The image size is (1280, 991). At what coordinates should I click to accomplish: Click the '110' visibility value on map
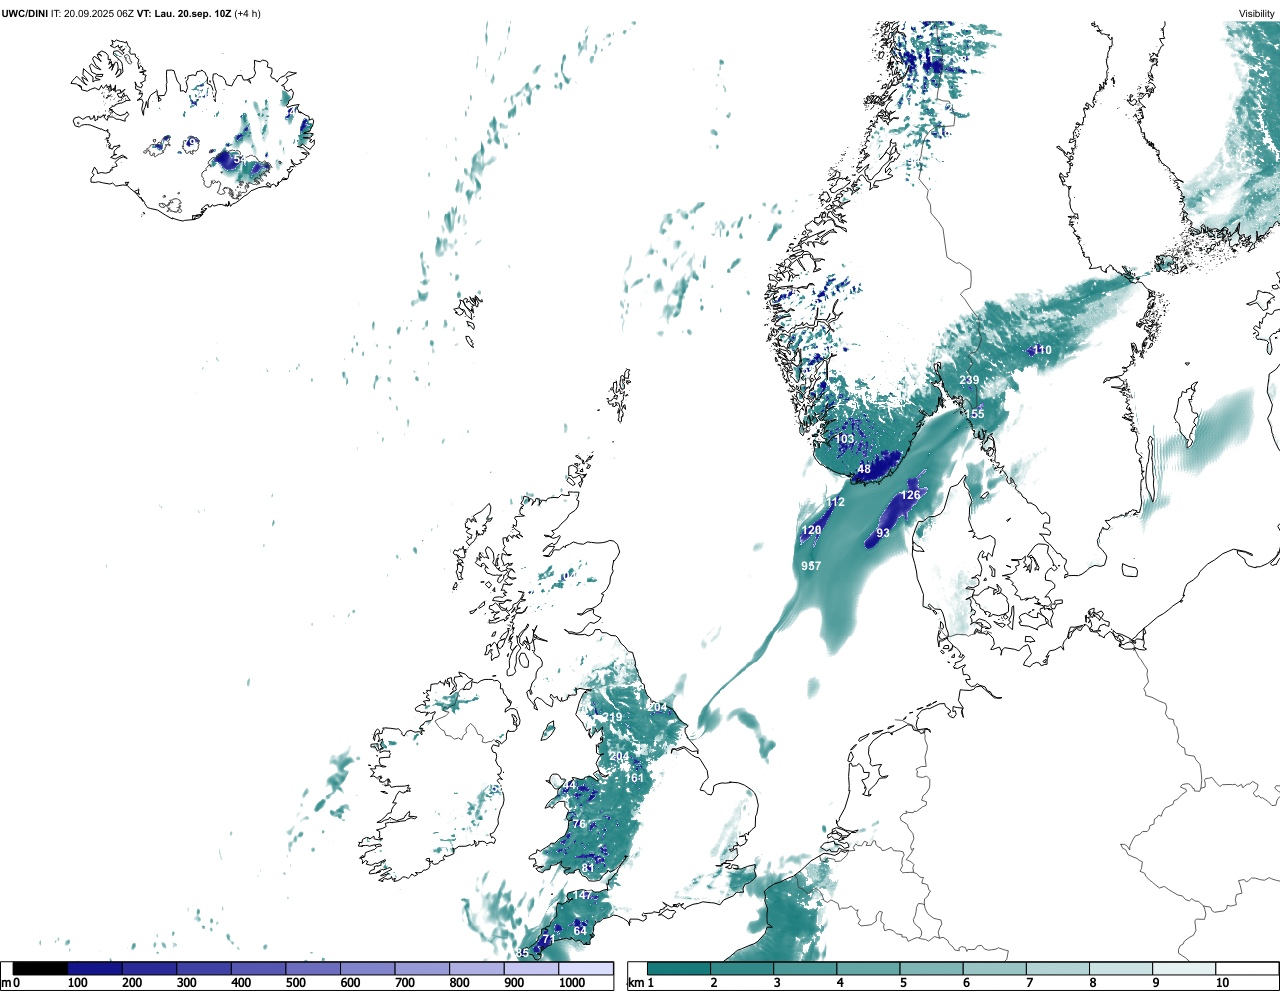tap(1042, 350)
